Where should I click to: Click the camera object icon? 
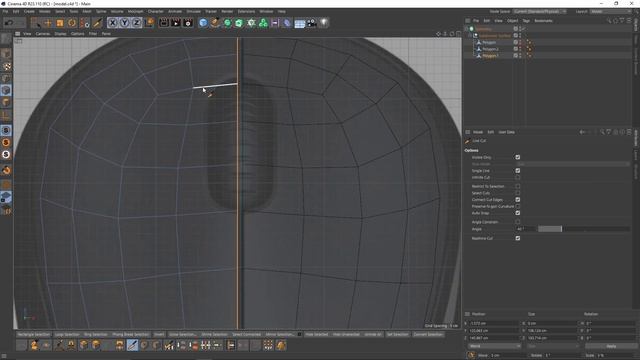312,23
